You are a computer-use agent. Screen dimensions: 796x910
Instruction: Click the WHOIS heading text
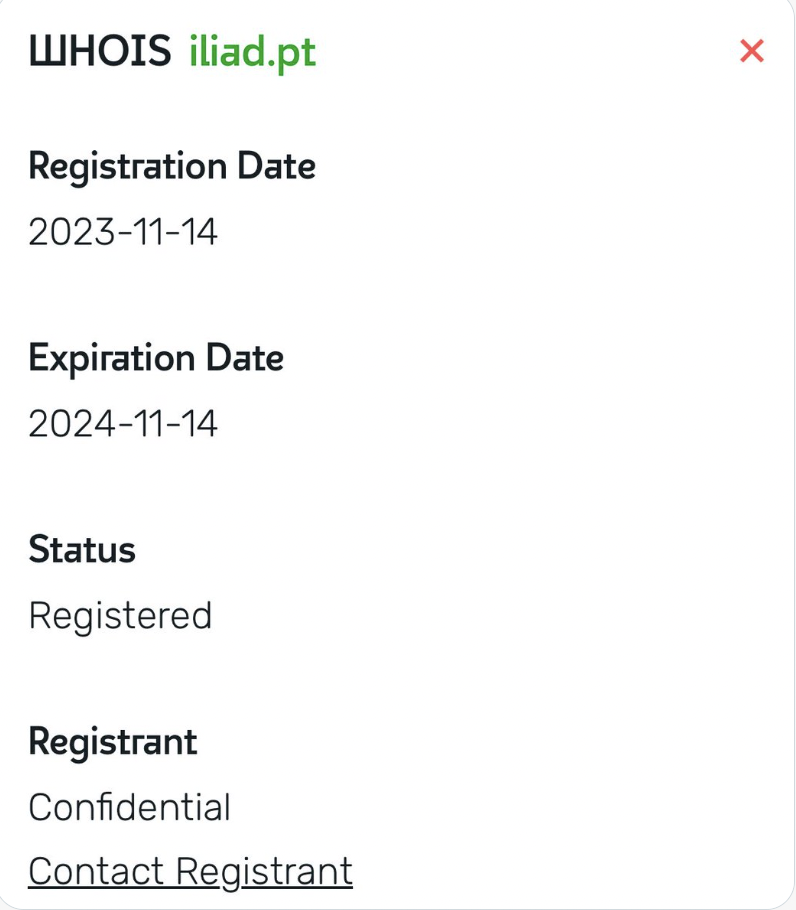coord(100,52)
